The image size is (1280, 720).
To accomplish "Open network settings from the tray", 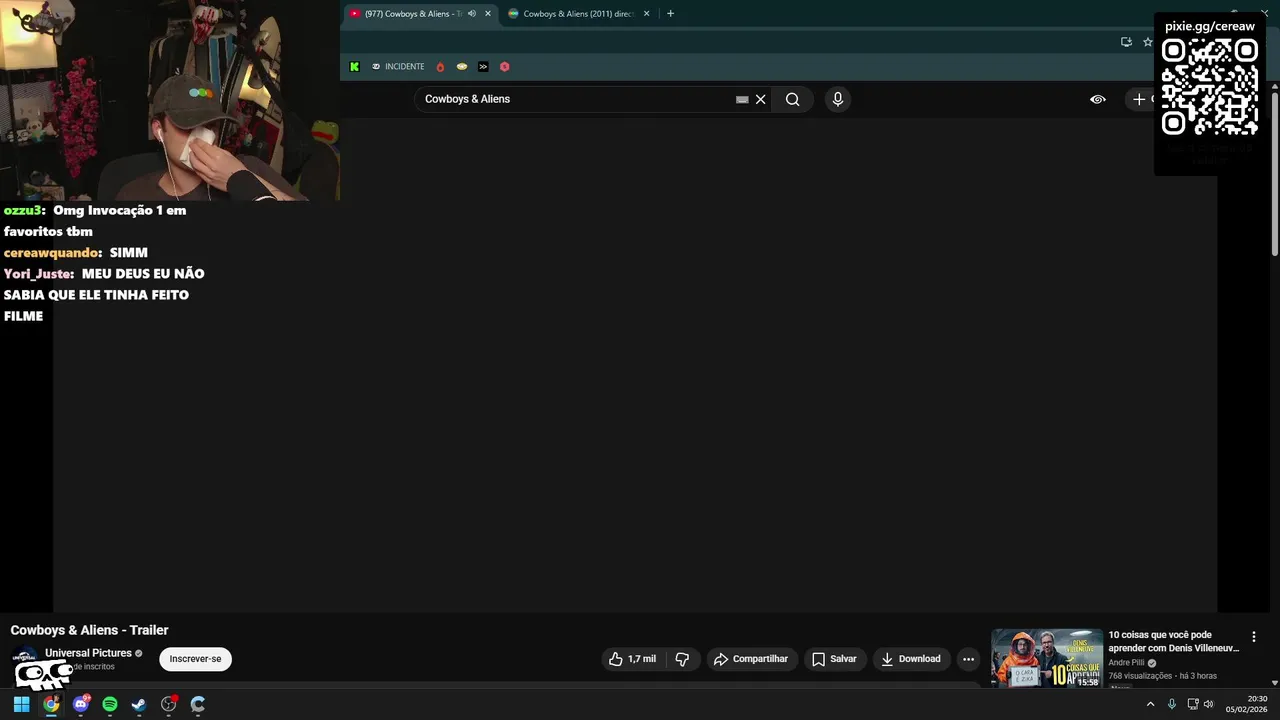I will [1193, 704].
